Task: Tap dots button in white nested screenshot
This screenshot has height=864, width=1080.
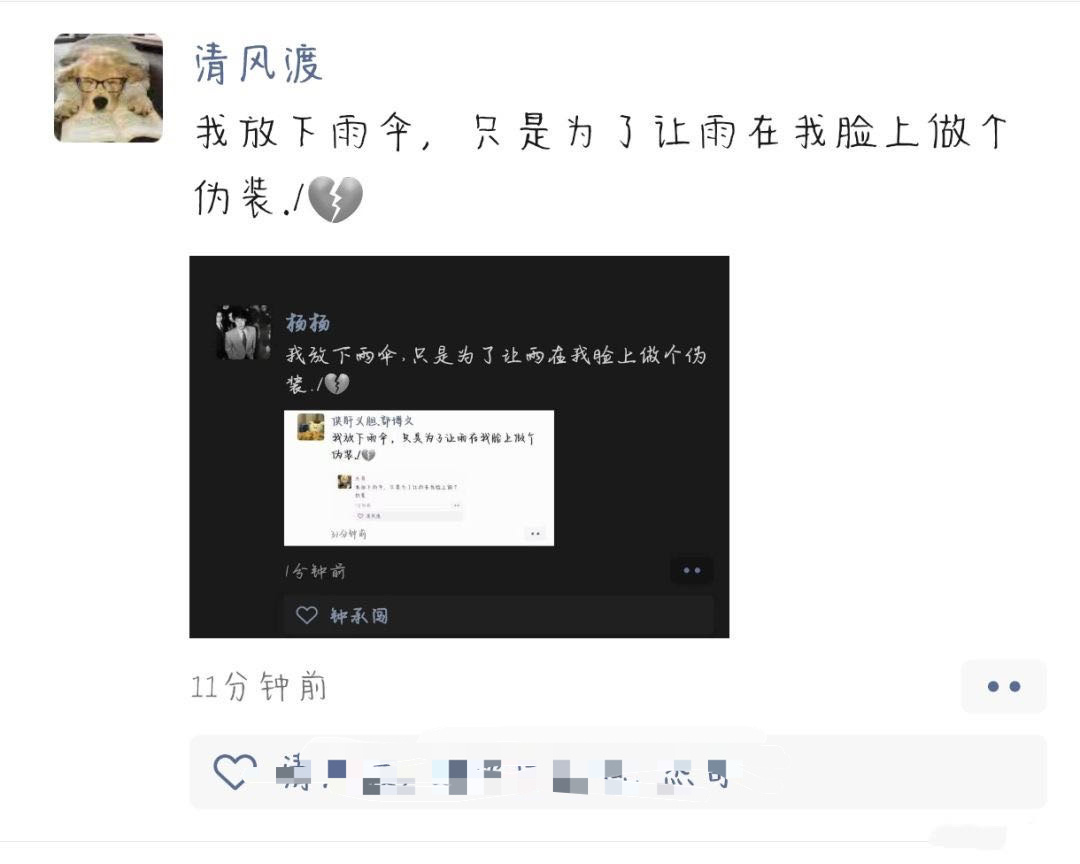Action: tap(535, 533)
